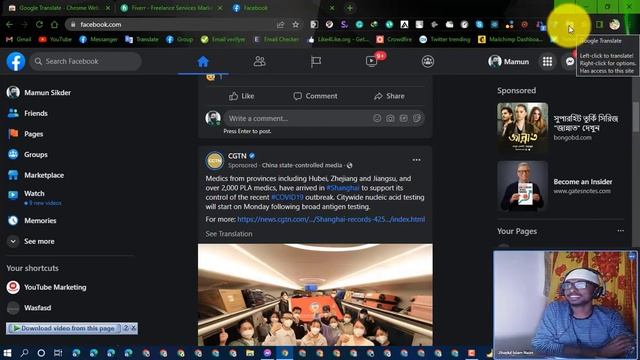Open Email Checker bookmark
Viewport: 640px width, 360px height.
(x=277, y=39)
